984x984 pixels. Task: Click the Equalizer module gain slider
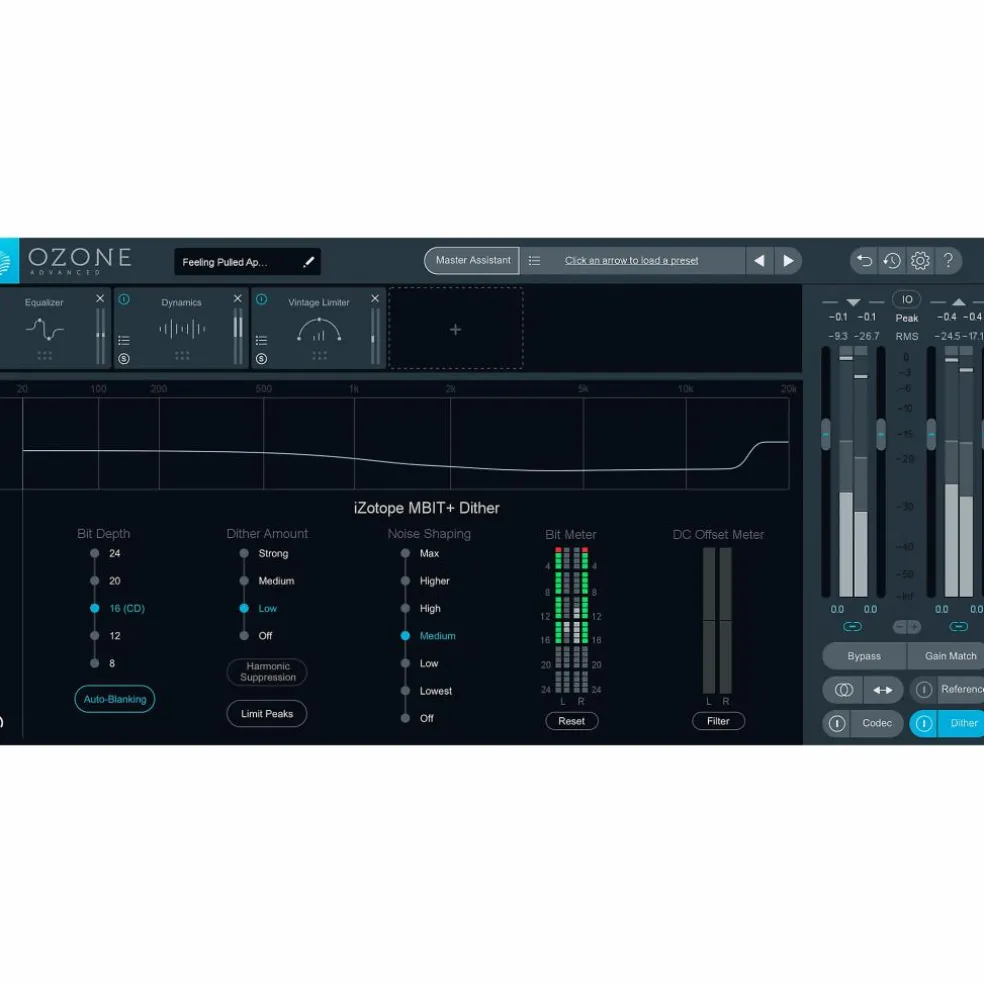pos(100,336)
